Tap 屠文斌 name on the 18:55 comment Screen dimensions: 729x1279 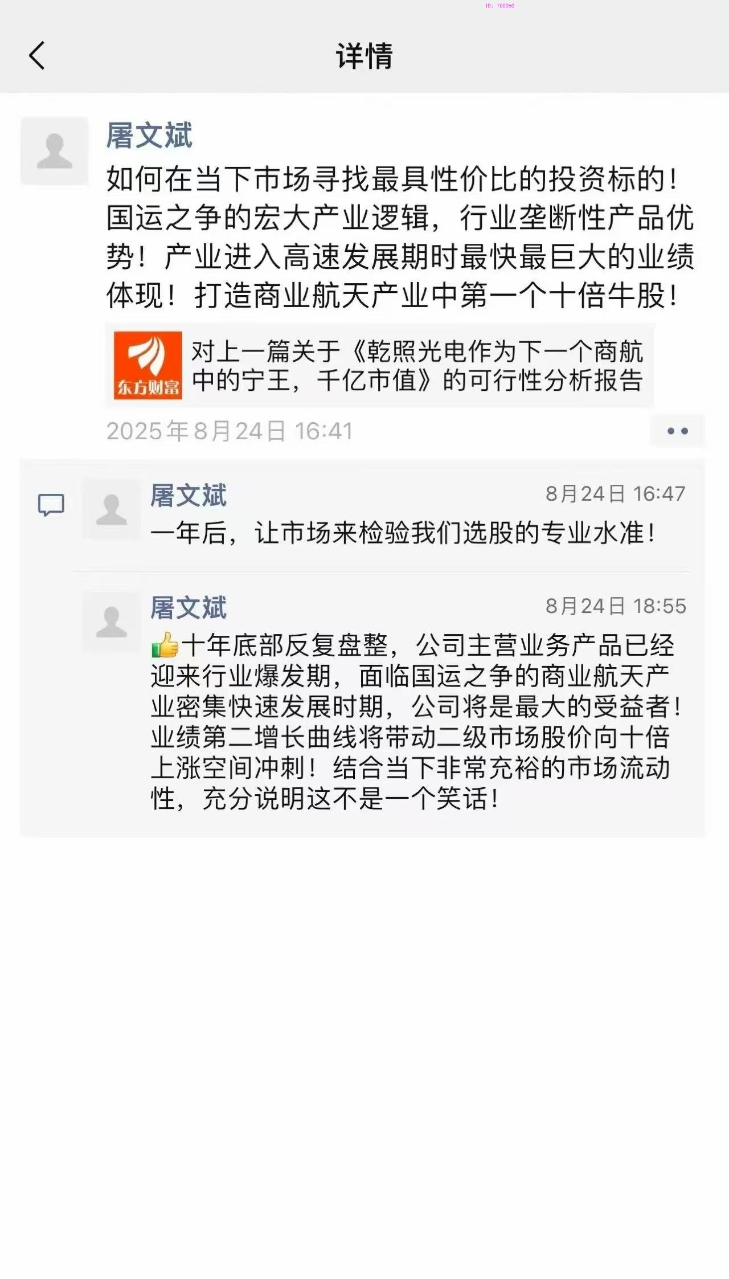(x=188, y=607)
